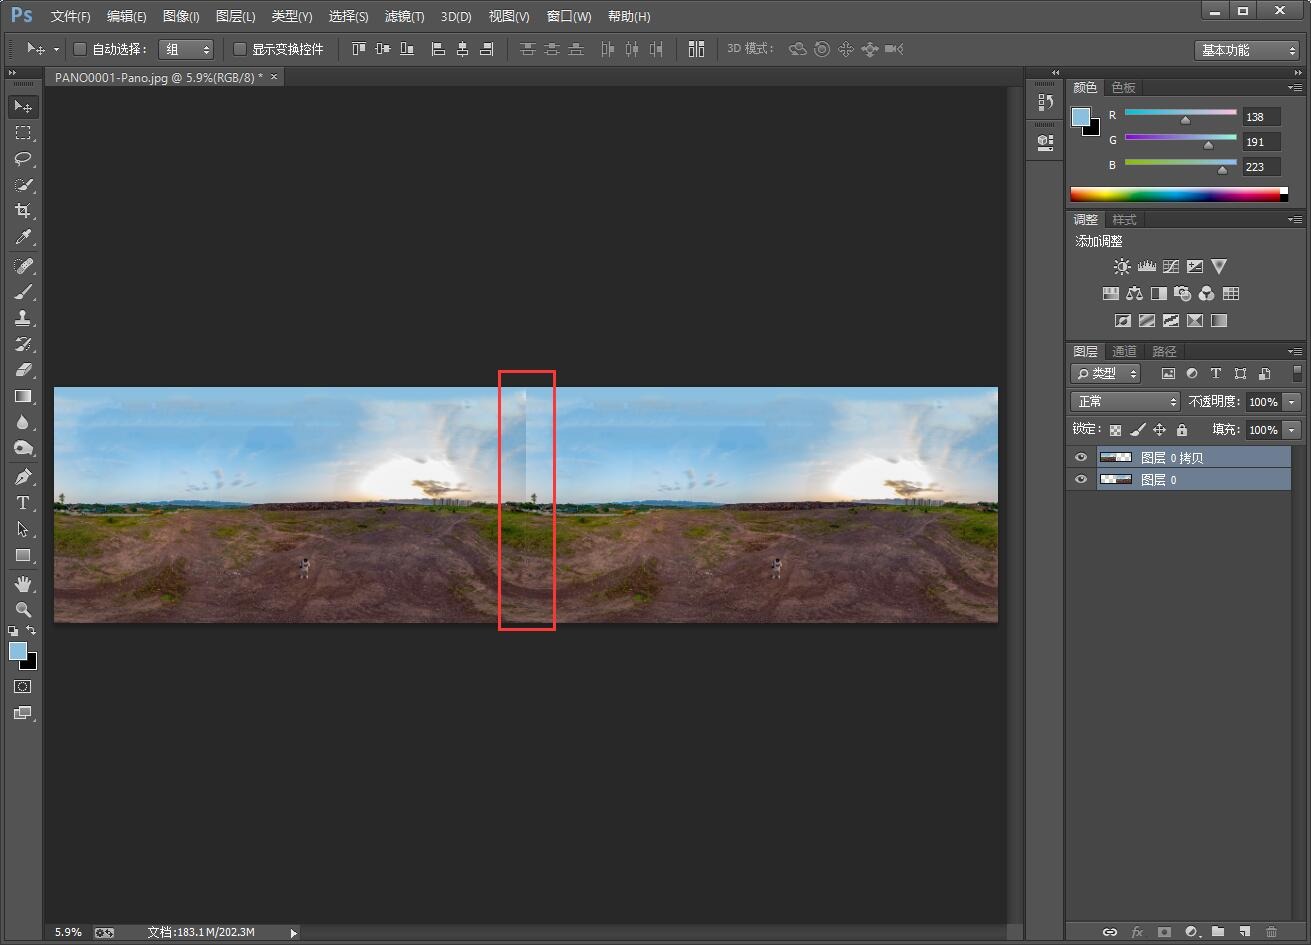The height and width of the screenshot is (945, 1311).
Task: Select the Pen tool
Action: click(x=23, y=477)
